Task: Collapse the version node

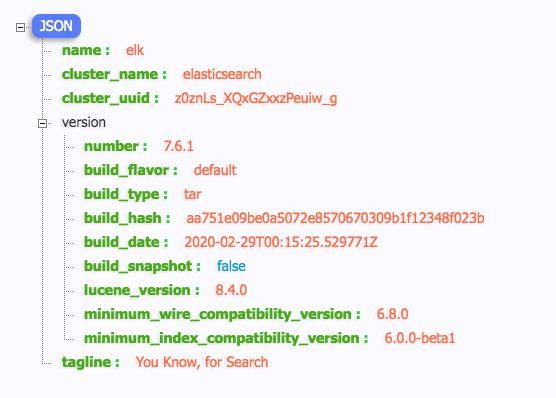Action: (43, 123)
